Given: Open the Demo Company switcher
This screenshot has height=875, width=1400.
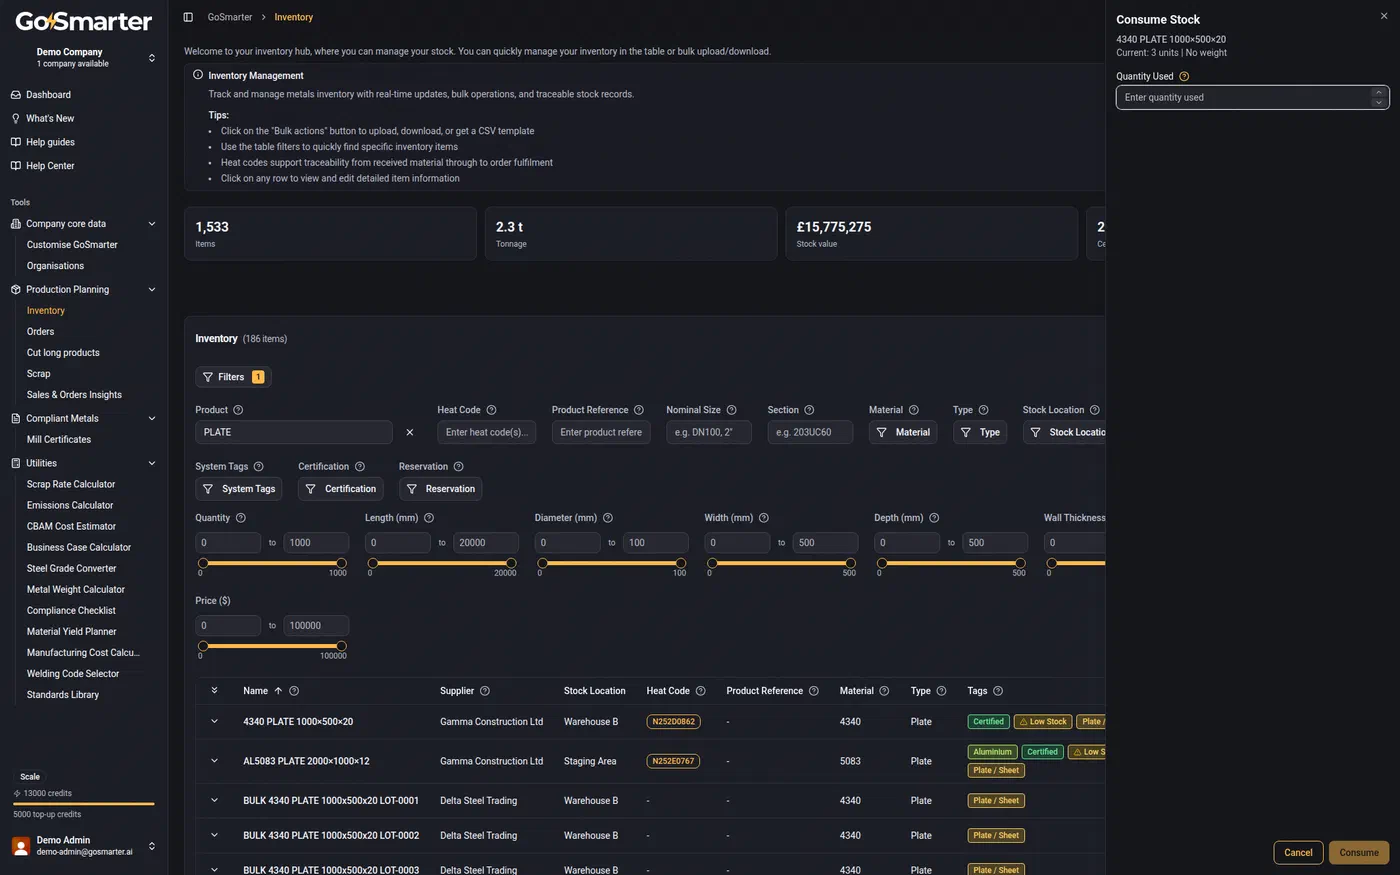Looking at the screenshot, I should 84,57.
